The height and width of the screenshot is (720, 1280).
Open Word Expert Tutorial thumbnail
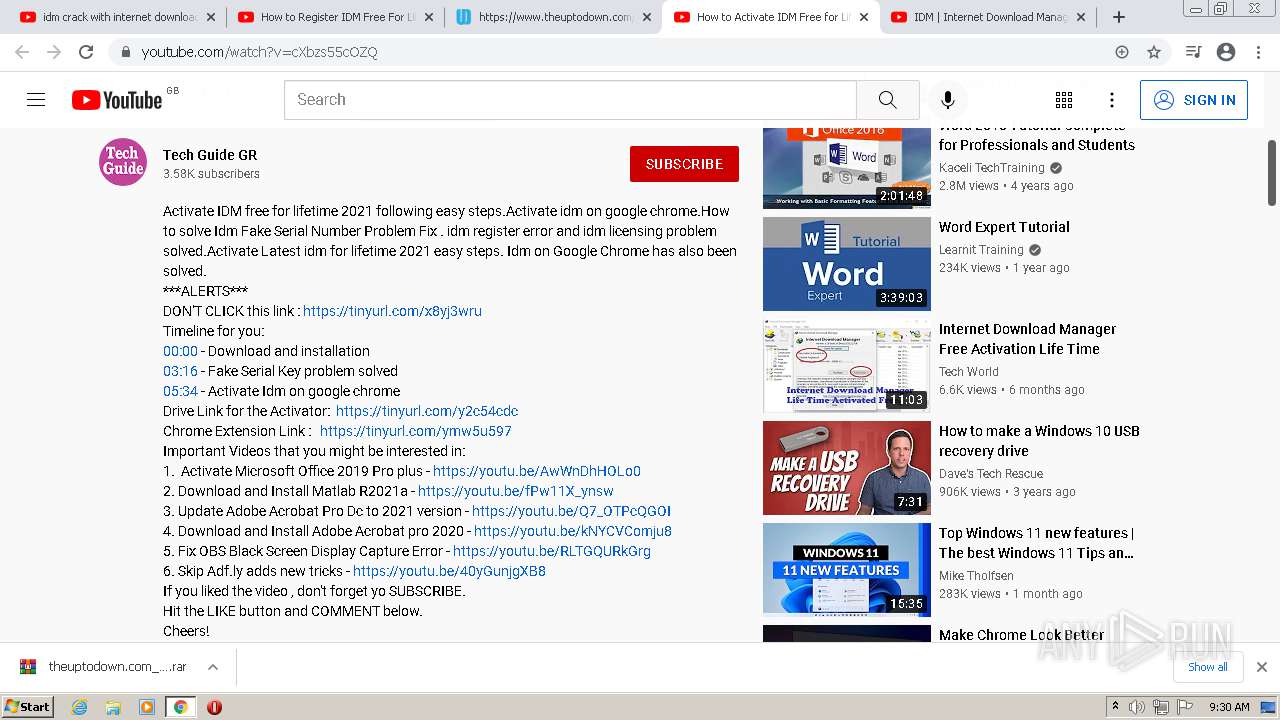point(847,264)
